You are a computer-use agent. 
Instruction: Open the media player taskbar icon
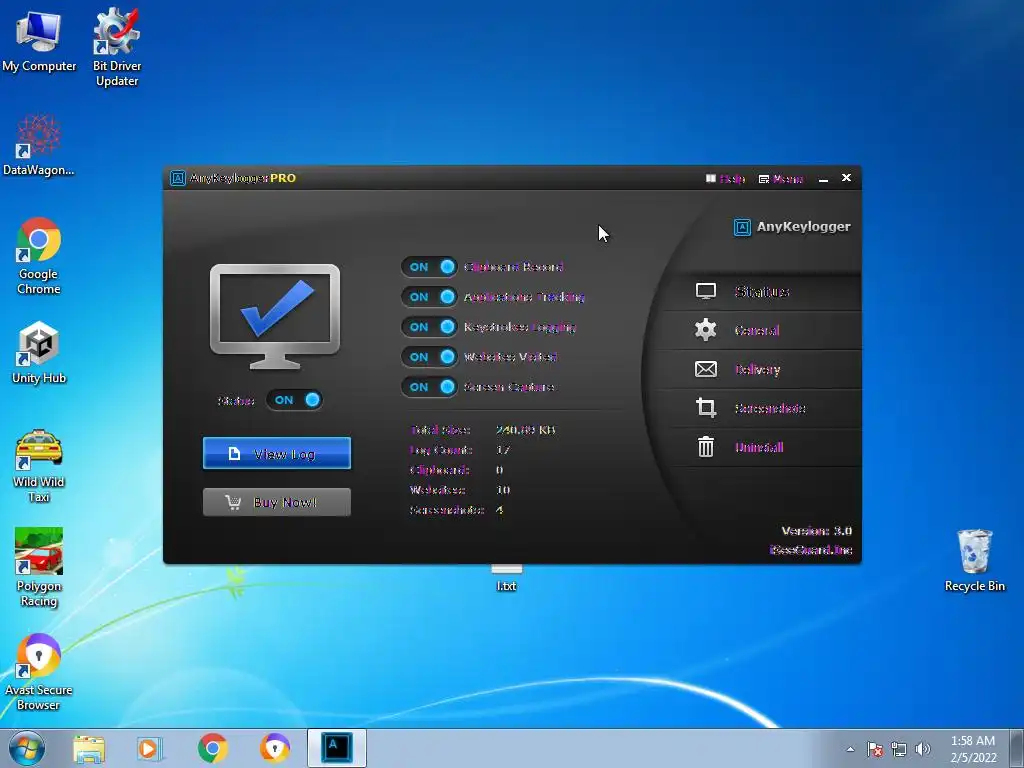pos(150,748)
